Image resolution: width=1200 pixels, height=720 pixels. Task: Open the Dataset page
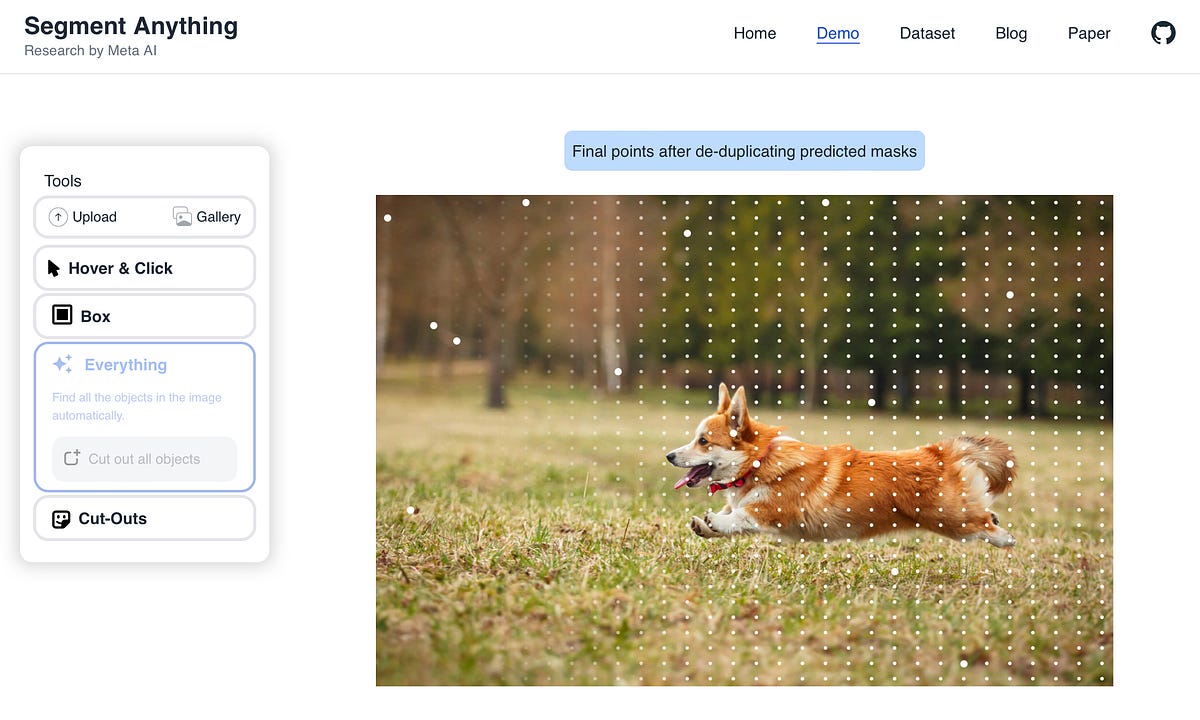coord(927,33)
